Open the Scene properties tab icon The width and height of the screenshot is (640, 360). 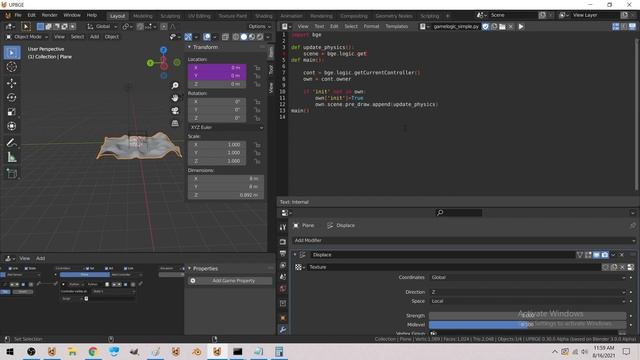pos(283,277)
